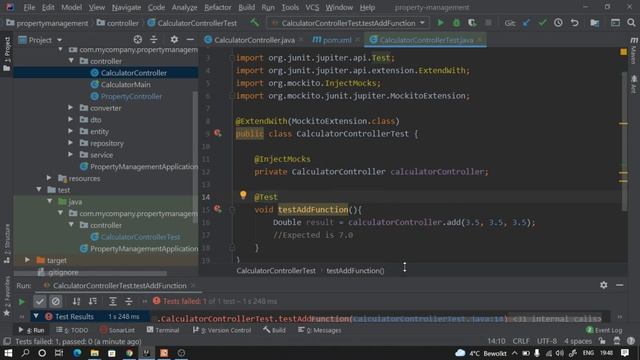
Task: Open the Maven side tool window
Action: [633, 51]
